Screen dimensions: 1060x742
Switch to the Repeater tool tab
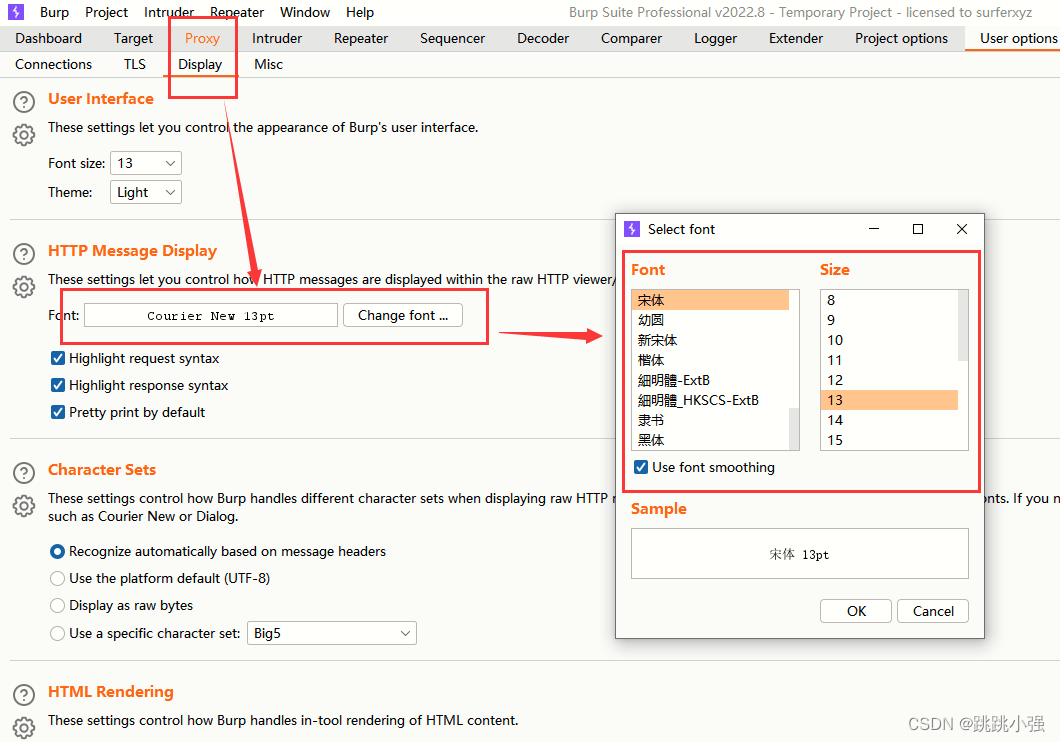(x=361, y=39)
